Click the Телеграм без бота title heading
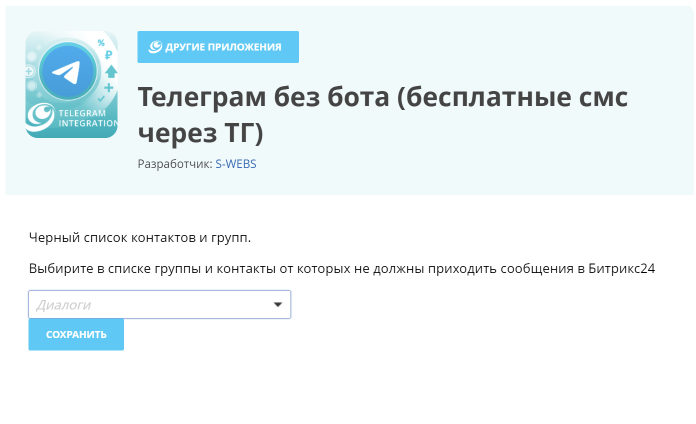 383,115
